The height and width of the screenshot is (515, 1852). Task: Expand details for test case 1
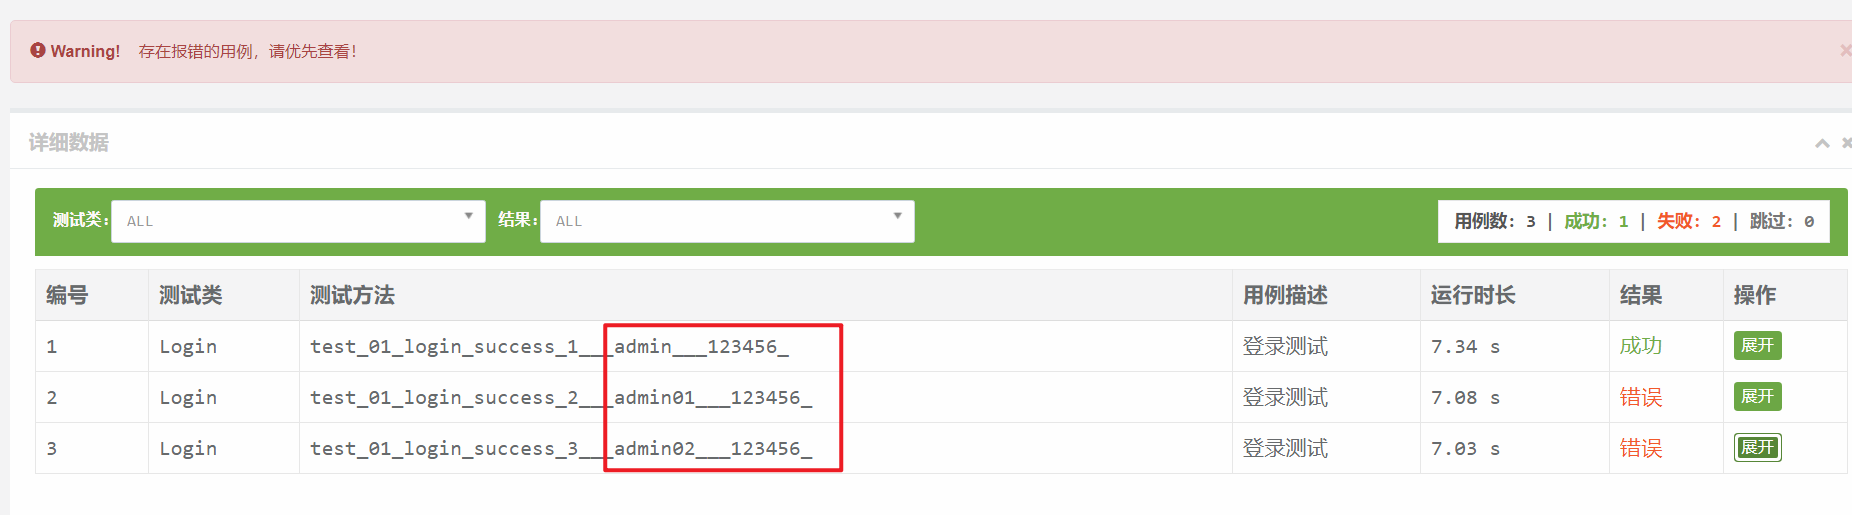[x=1757, y=345]
